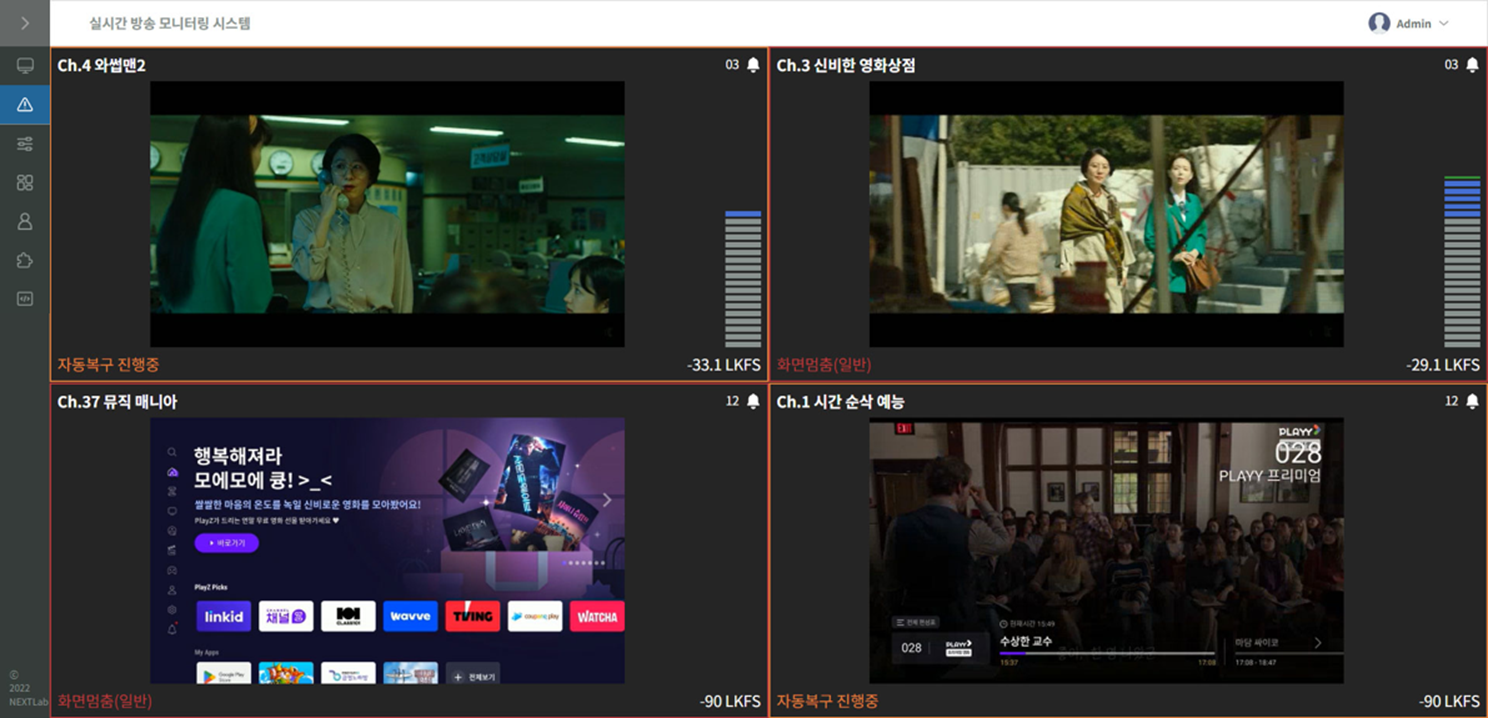Click the 화면멈춤(일반) status on Ch.3

tap(824, 364)
